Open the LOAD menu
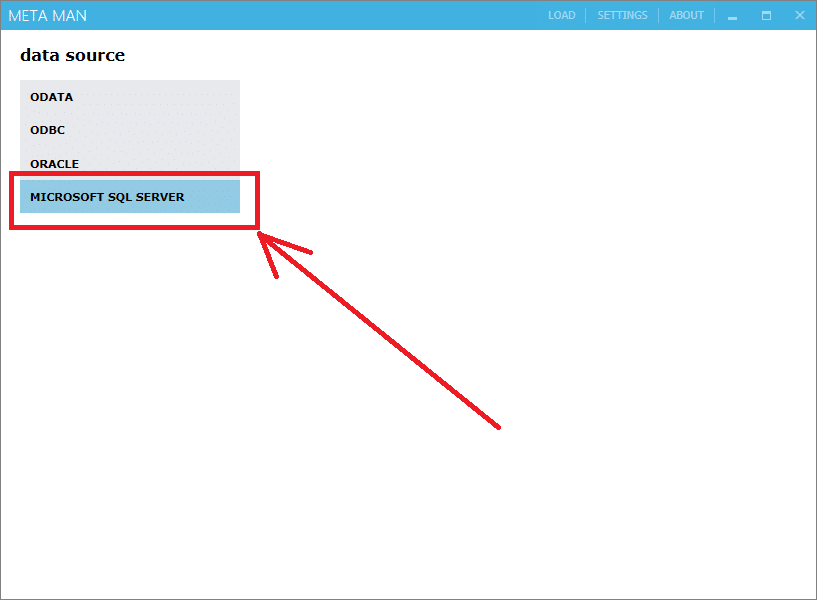This screenshot has height=600, width=817. [562, 15]
